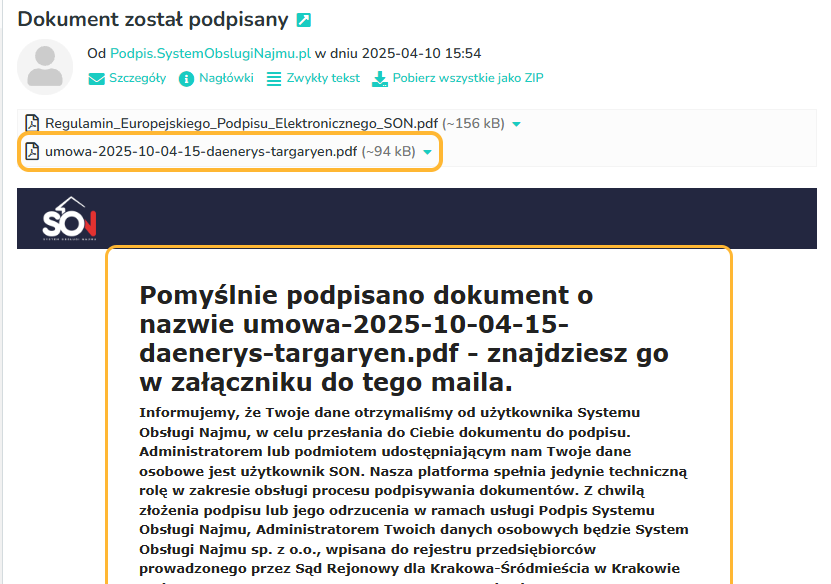
Task: Click the download ZIP icon
Action: (380, 79)
